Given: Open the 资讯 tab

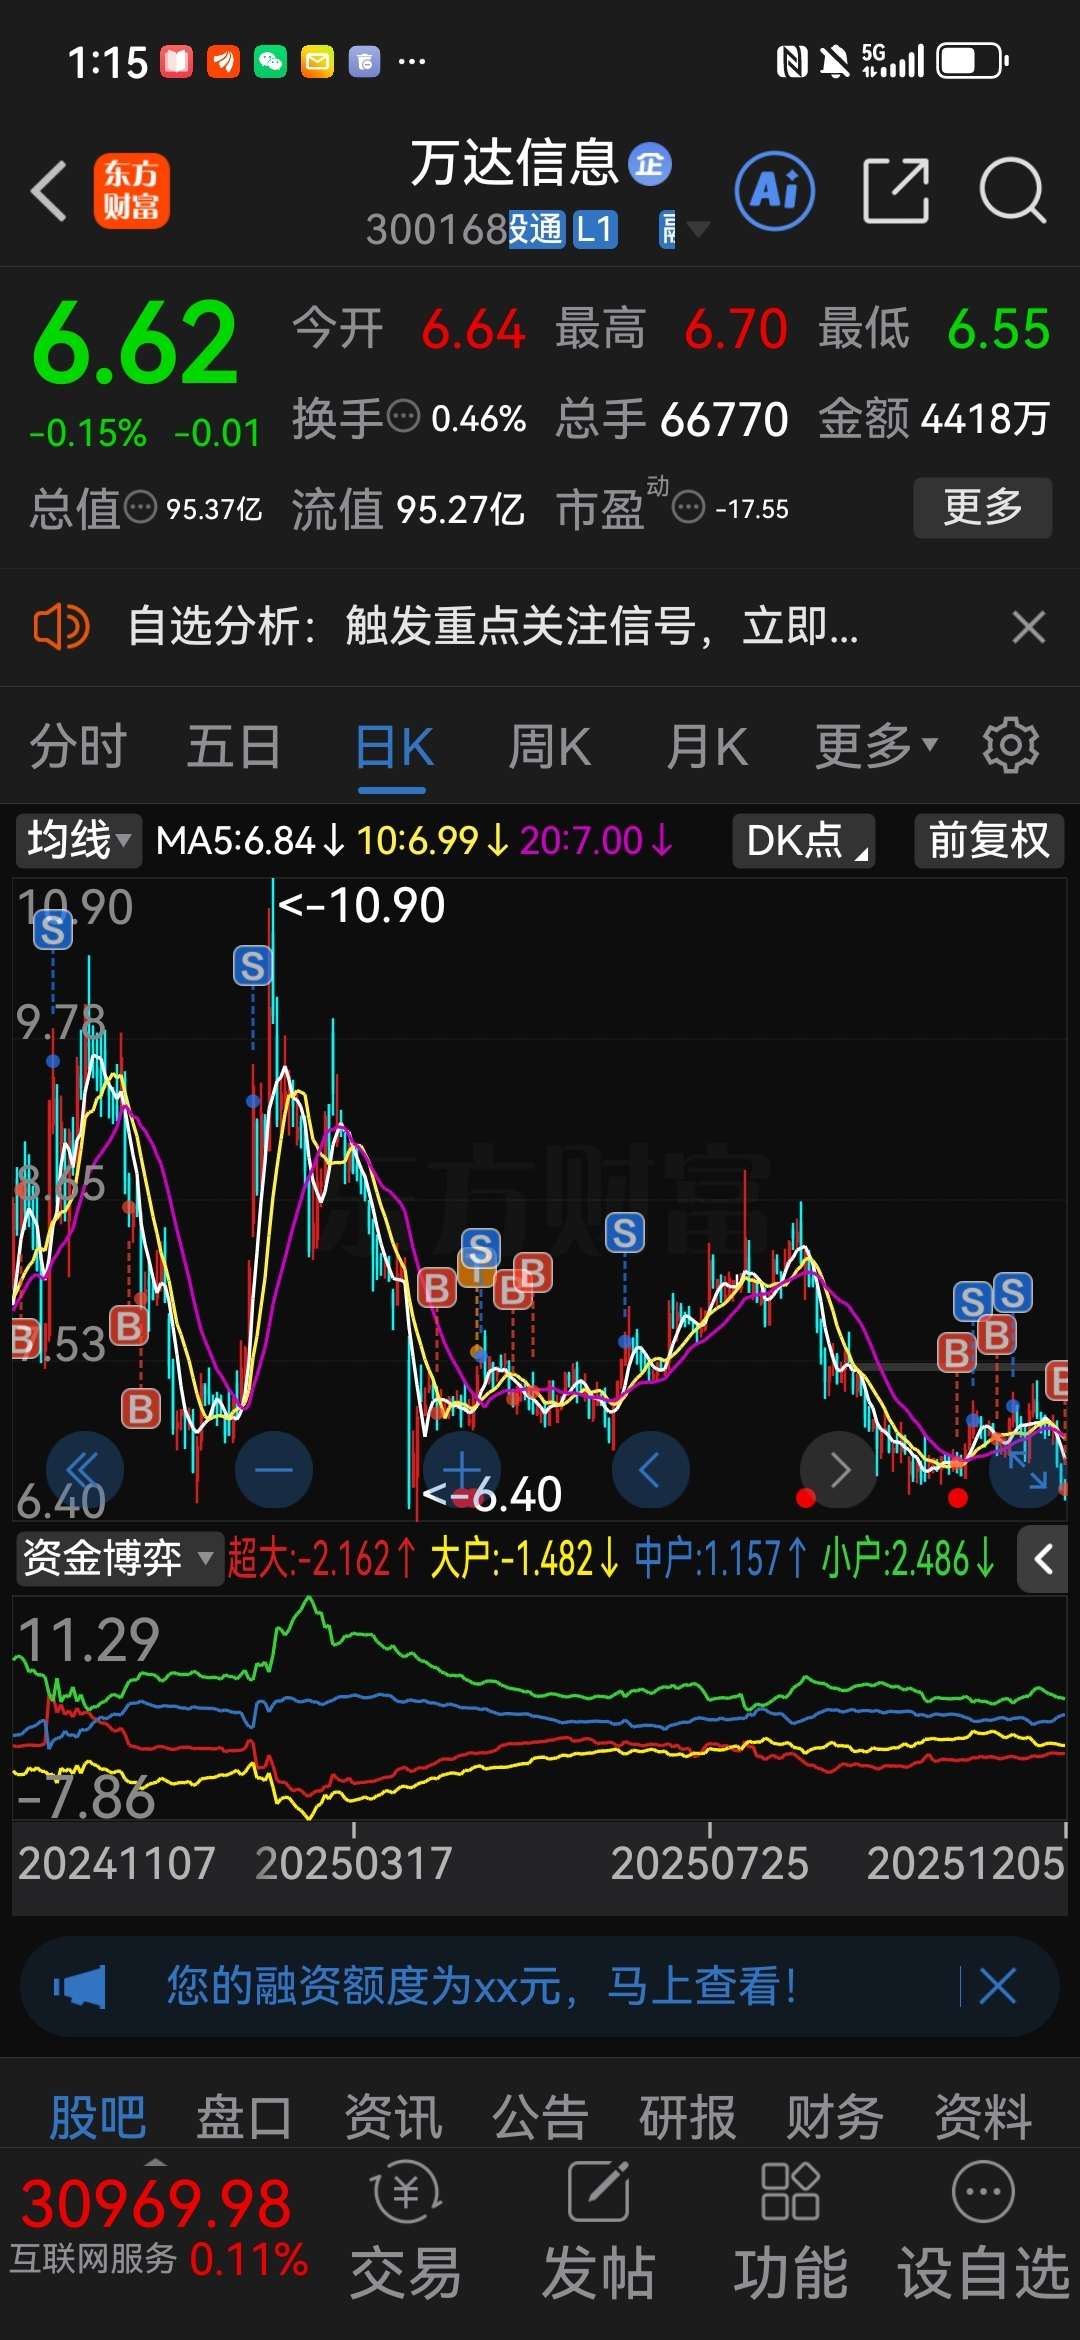Looking at the screenshot, I should (x=393, y=2117).
